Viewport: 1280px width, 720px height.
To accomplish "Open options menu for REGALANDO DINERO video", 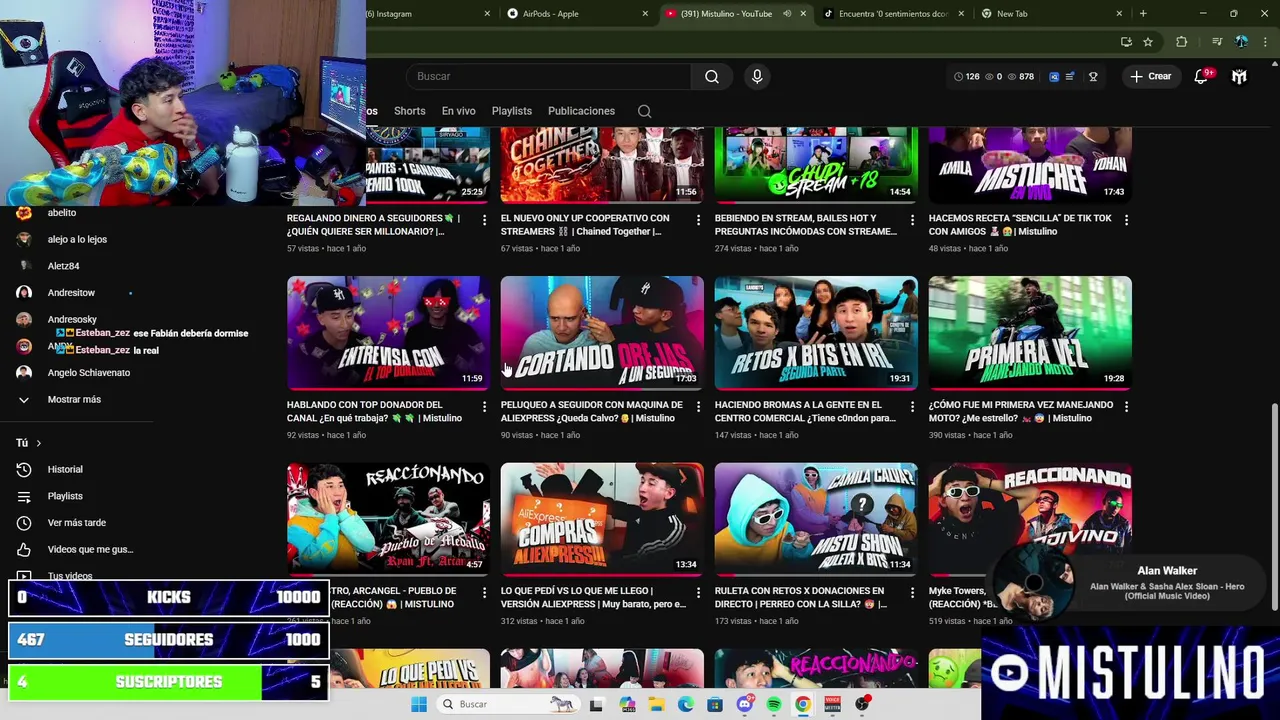I will 484,219.
